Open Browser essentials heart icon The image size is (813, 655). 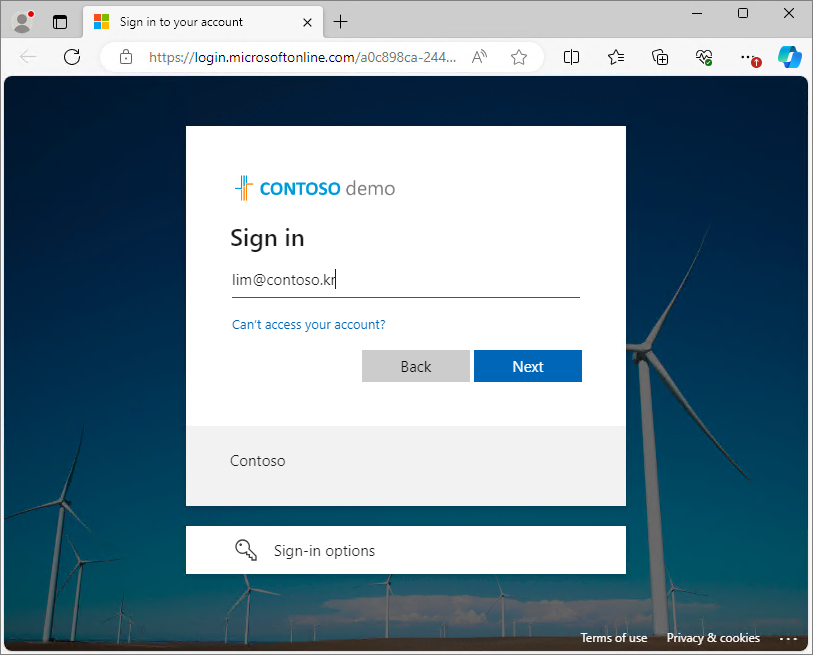pyautogui.click(x=704, y=57)
